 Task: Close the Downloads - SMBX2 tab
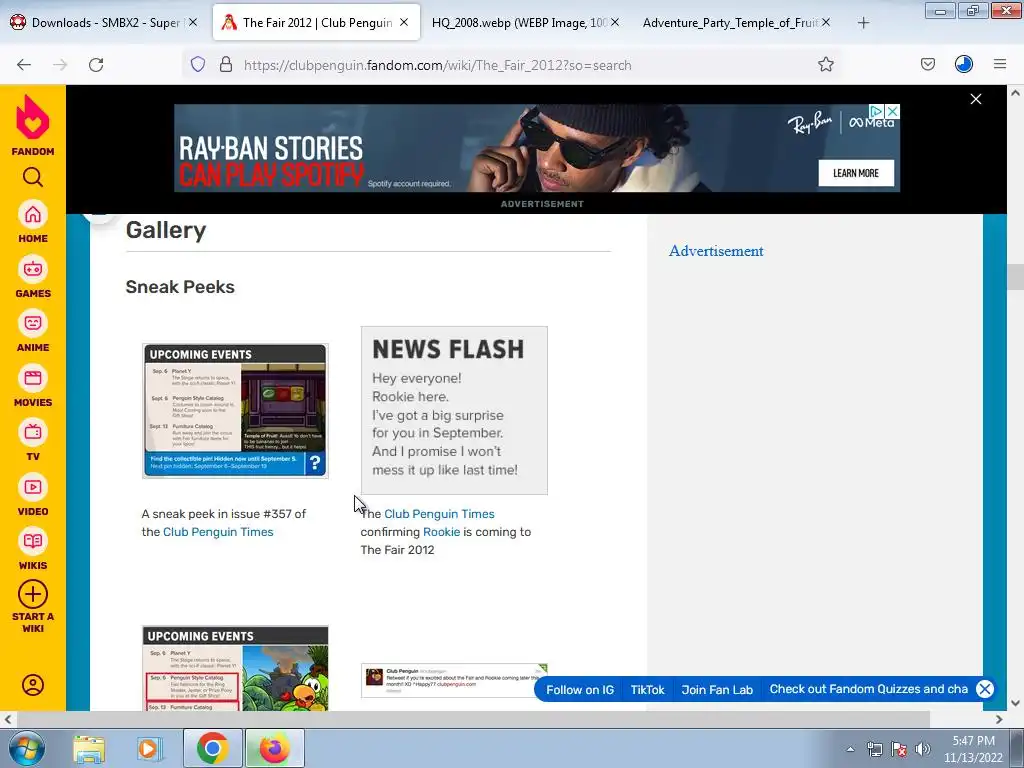coord(193,22)
